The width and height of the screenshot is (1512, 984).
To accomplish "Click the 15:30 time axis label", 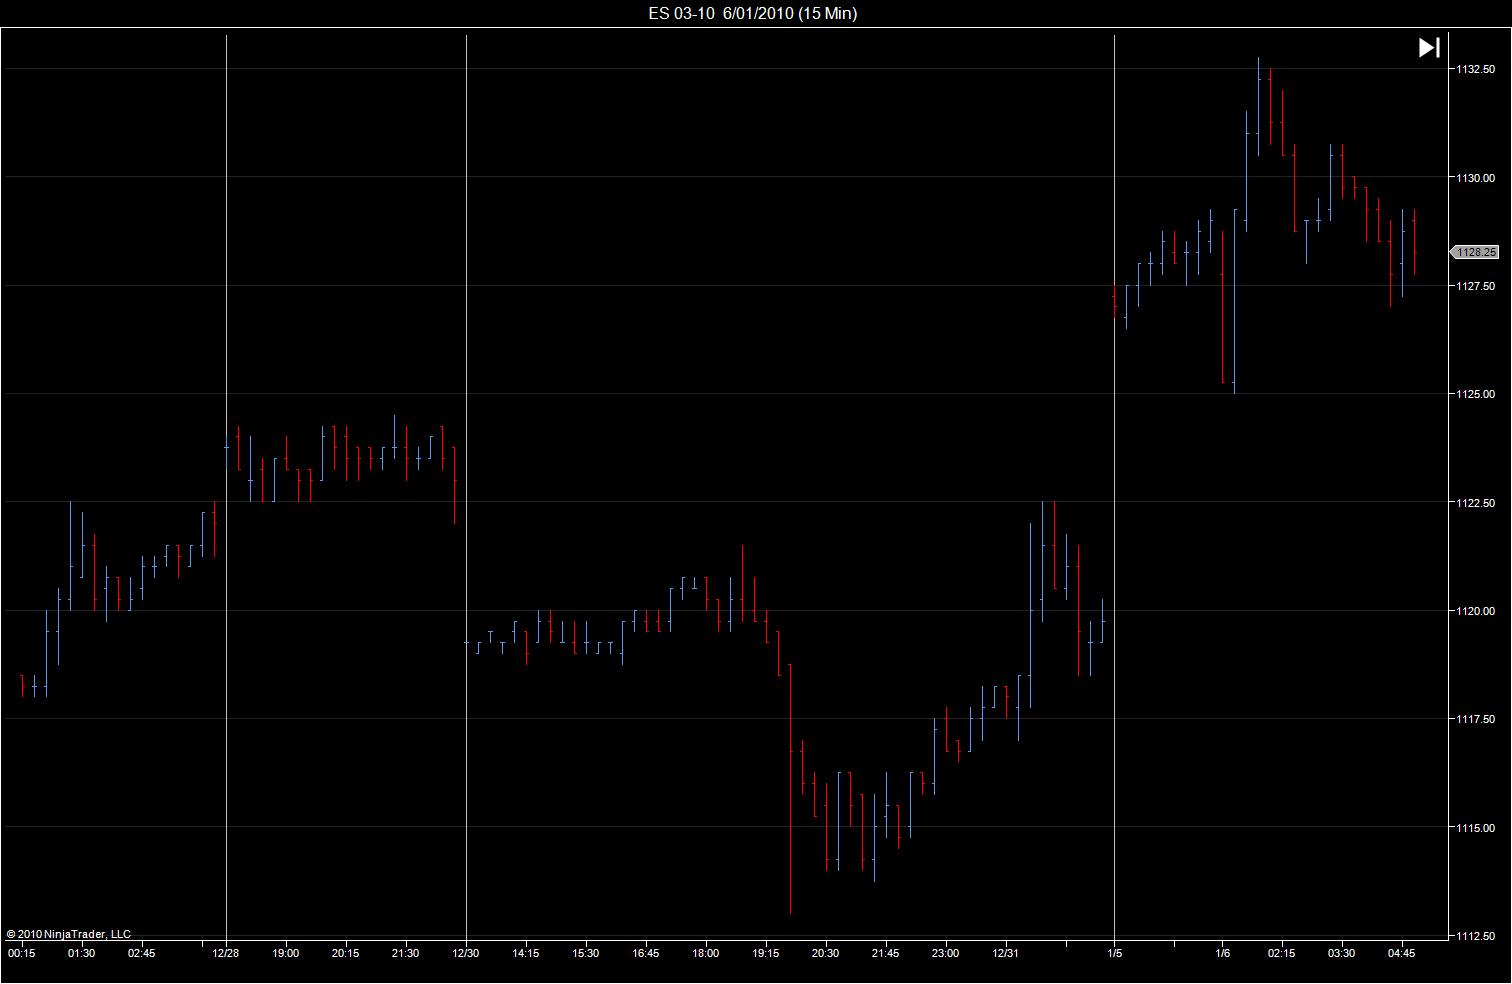I will coord(586,953).
